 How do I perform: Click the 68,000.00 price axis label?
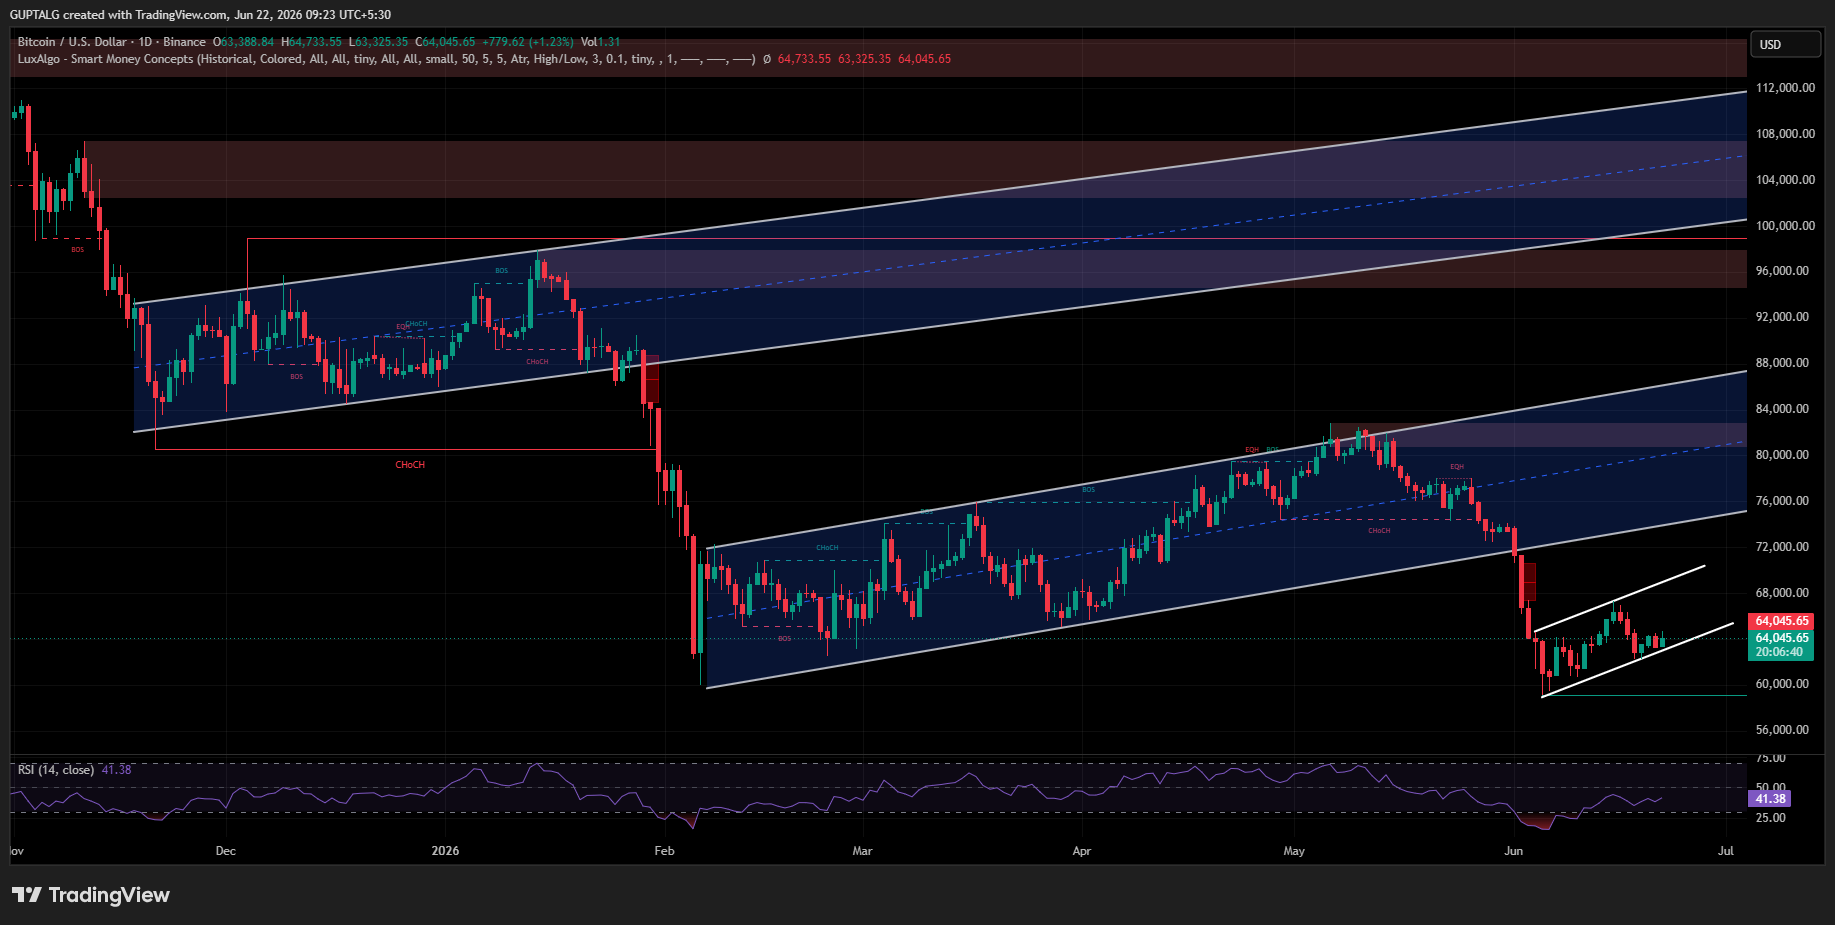point(1782,593)
